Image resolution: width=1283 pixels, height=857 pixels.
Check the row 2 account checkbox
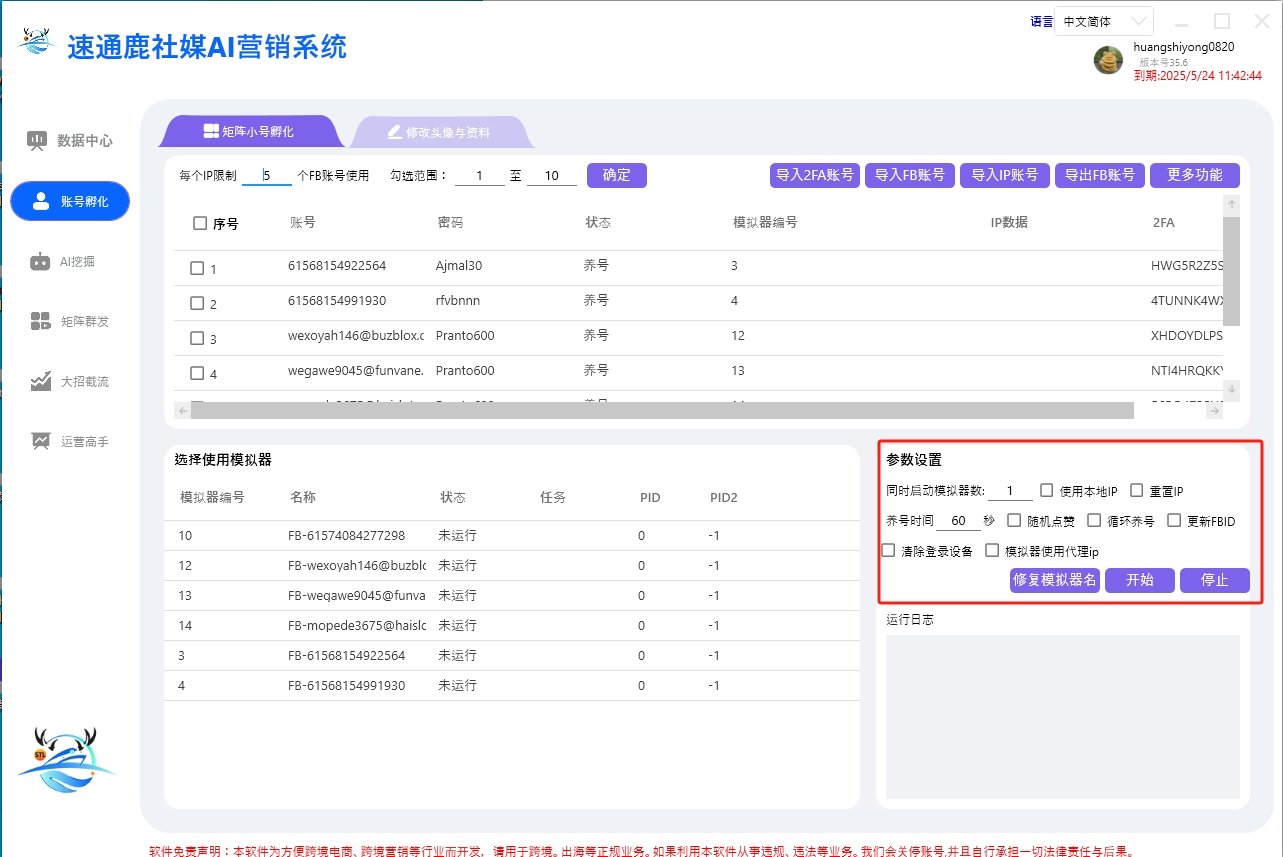coord(197,303)
